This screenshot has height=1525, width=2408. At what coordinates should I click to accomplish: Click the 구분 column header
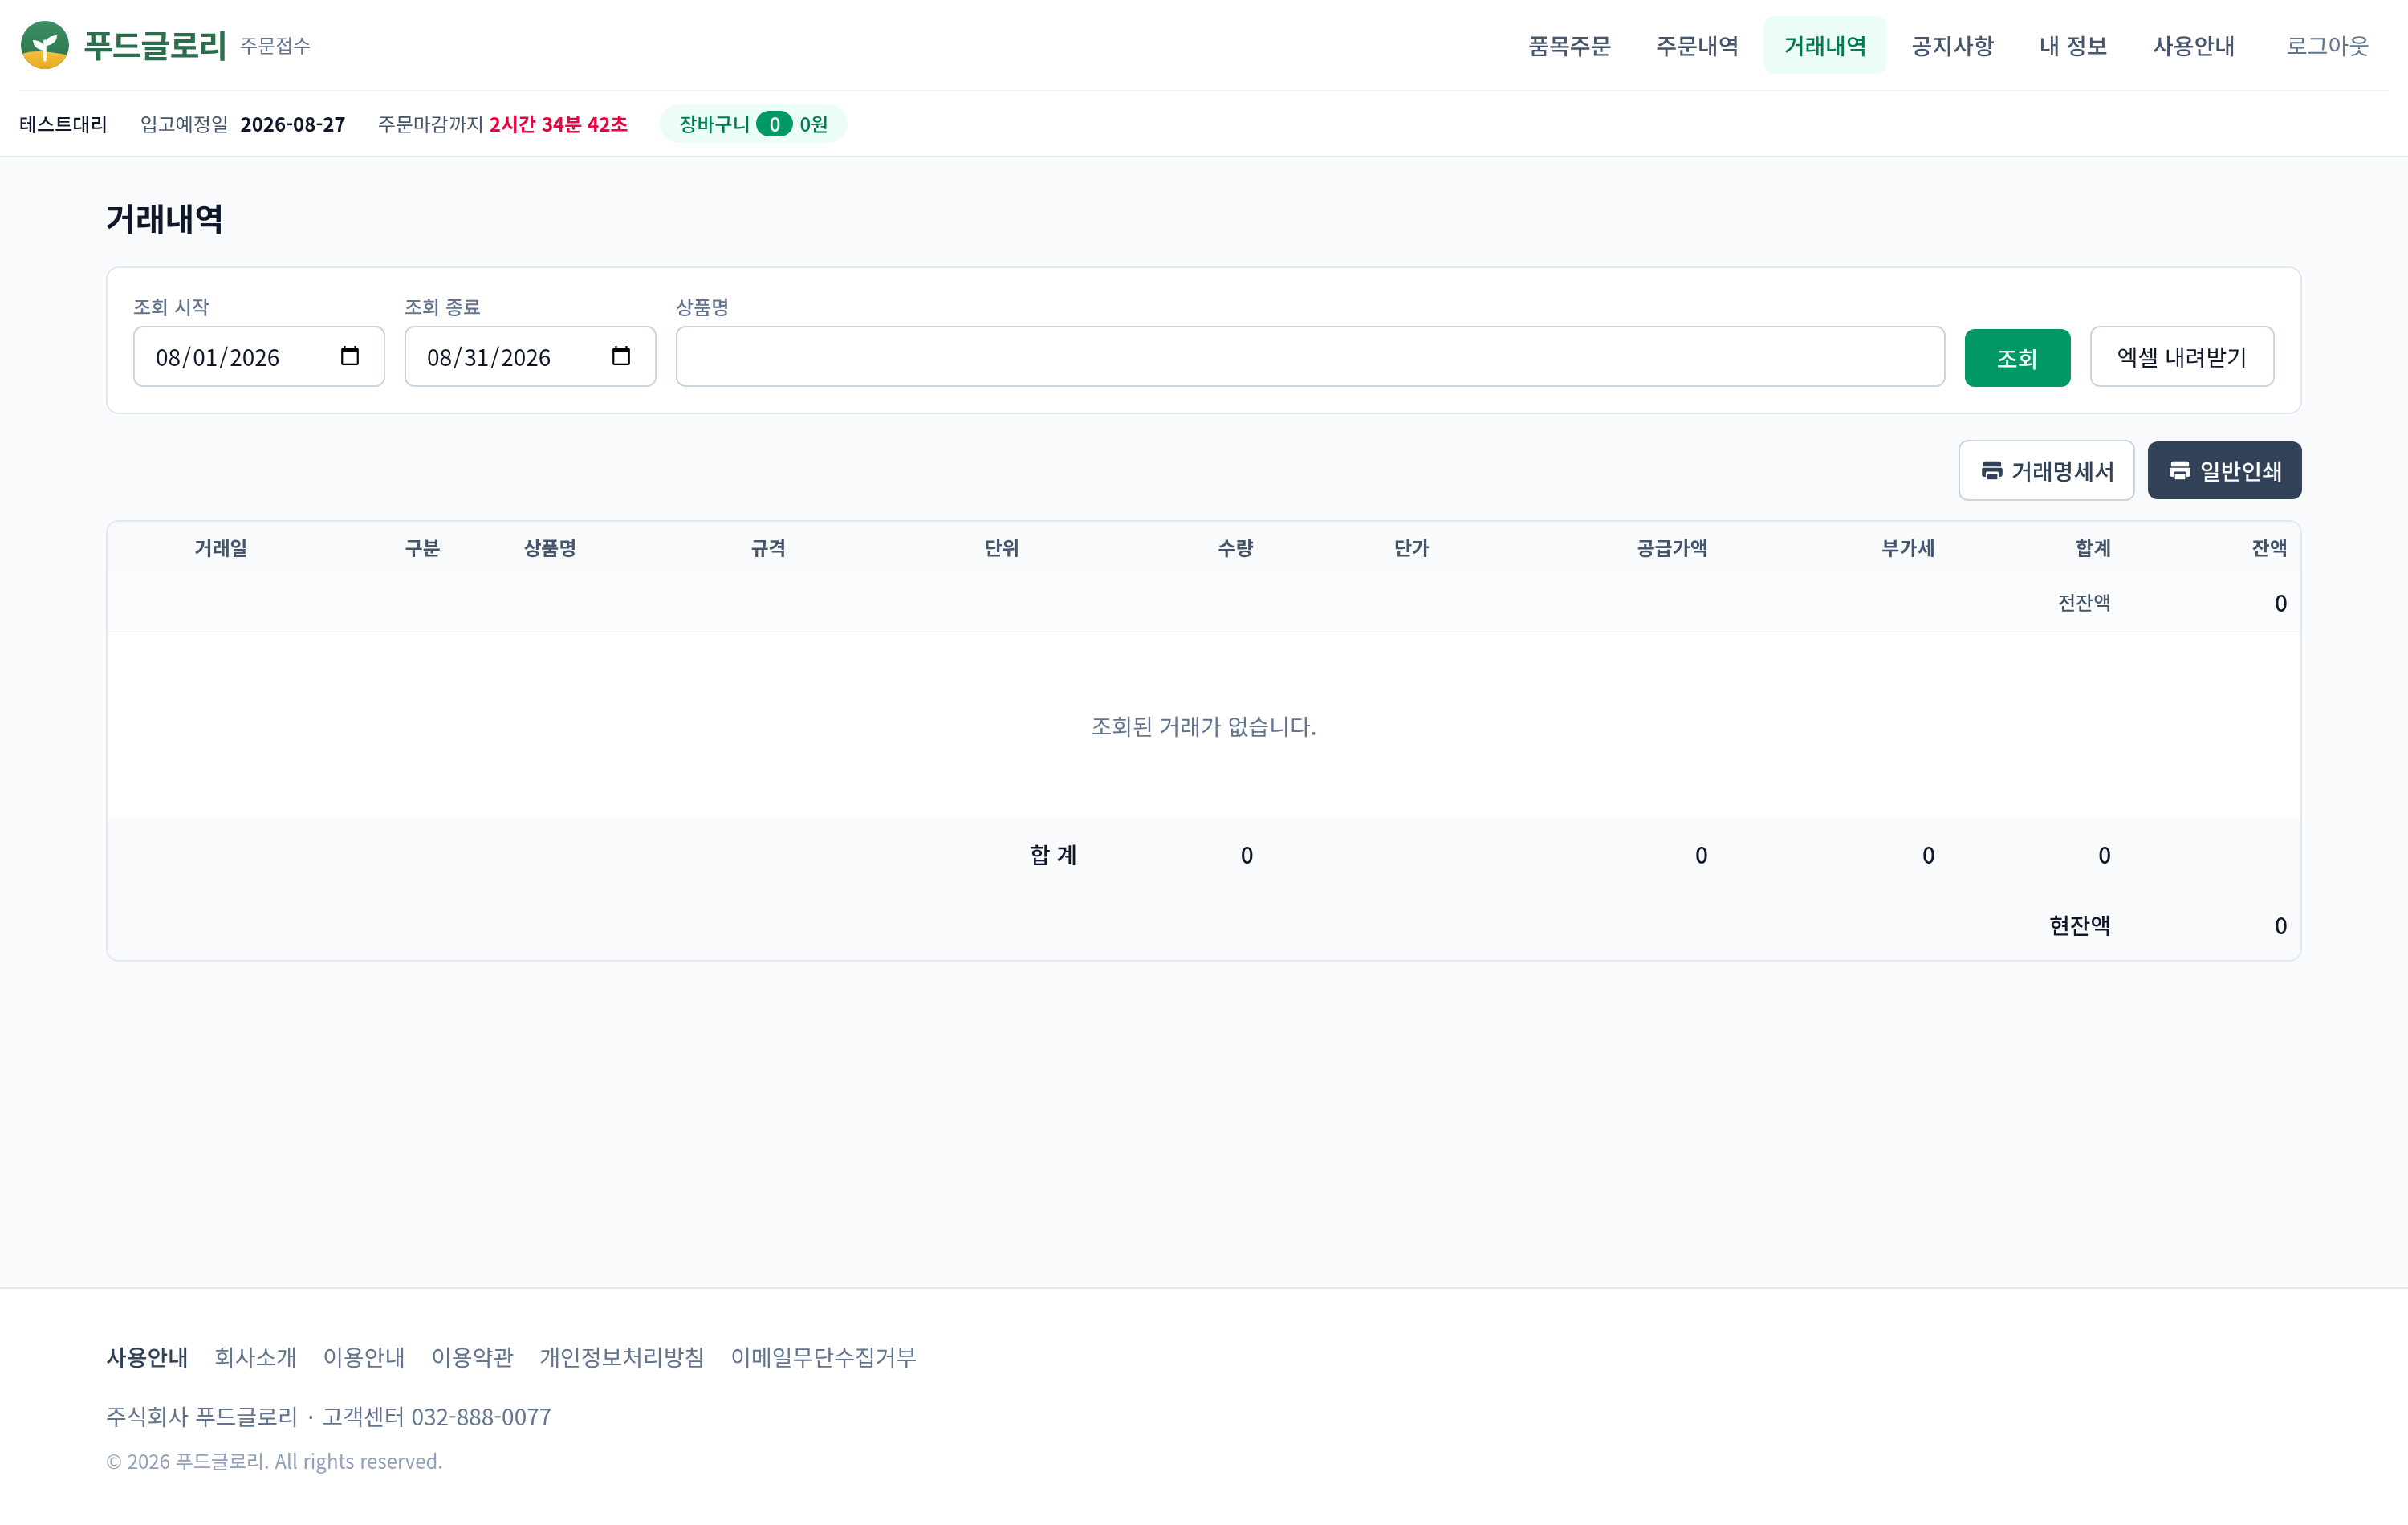pyautogui.click(x=422, y=548)
